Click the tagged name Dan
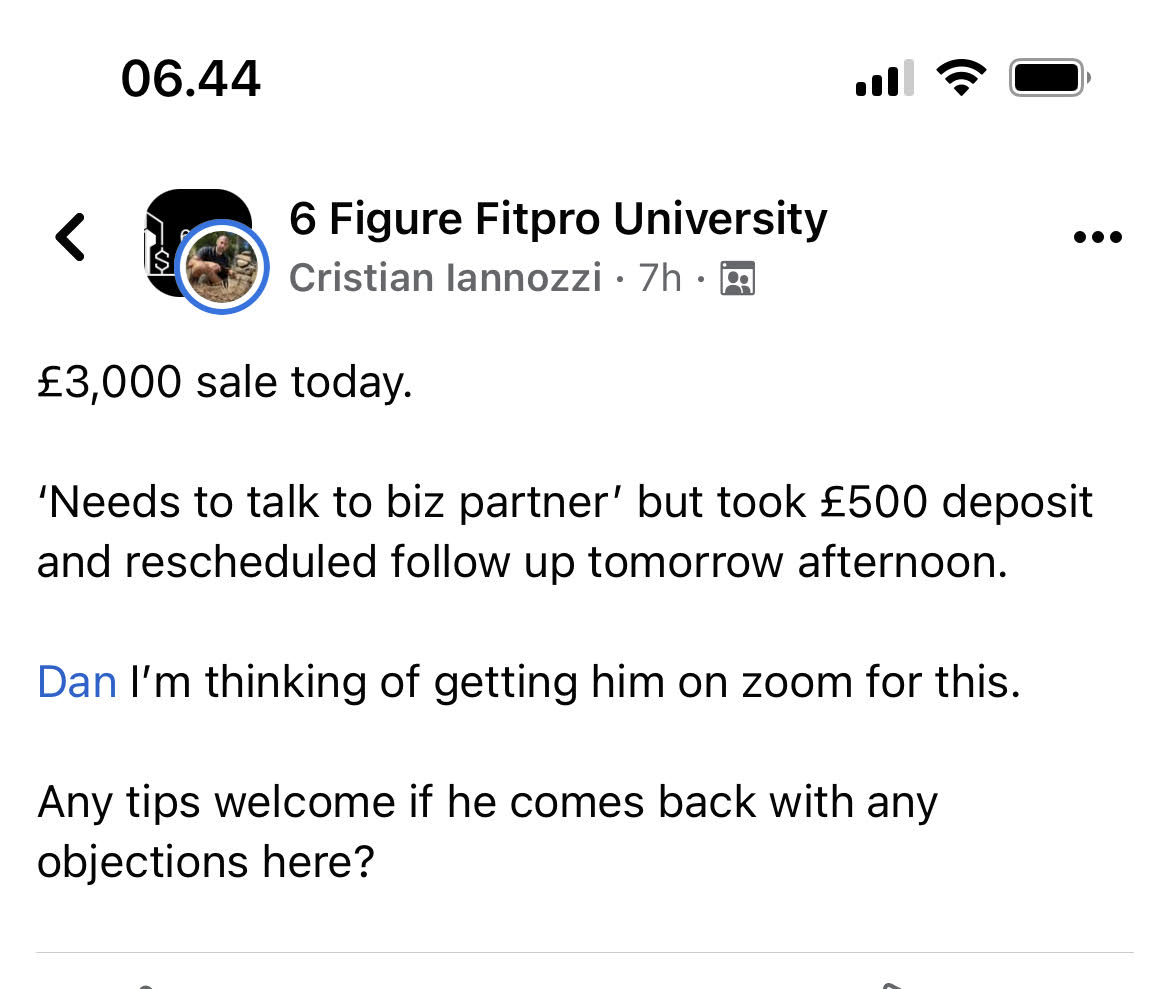 pos(77,682)
